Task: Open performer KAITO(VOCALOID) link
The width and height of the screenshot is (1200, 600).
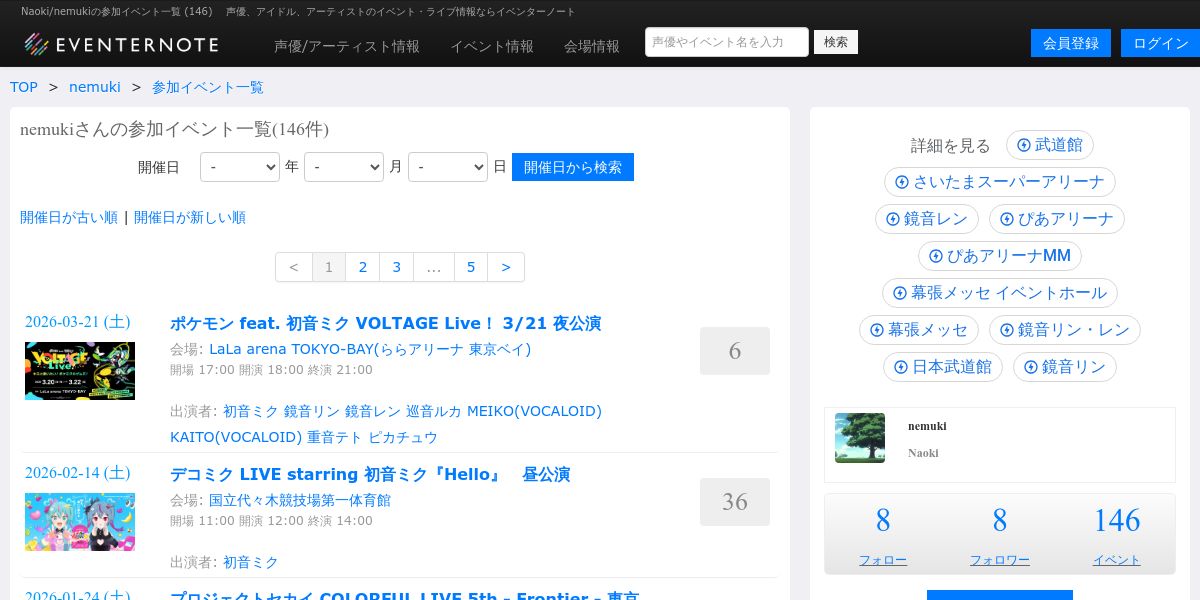Action: [236, 437]
